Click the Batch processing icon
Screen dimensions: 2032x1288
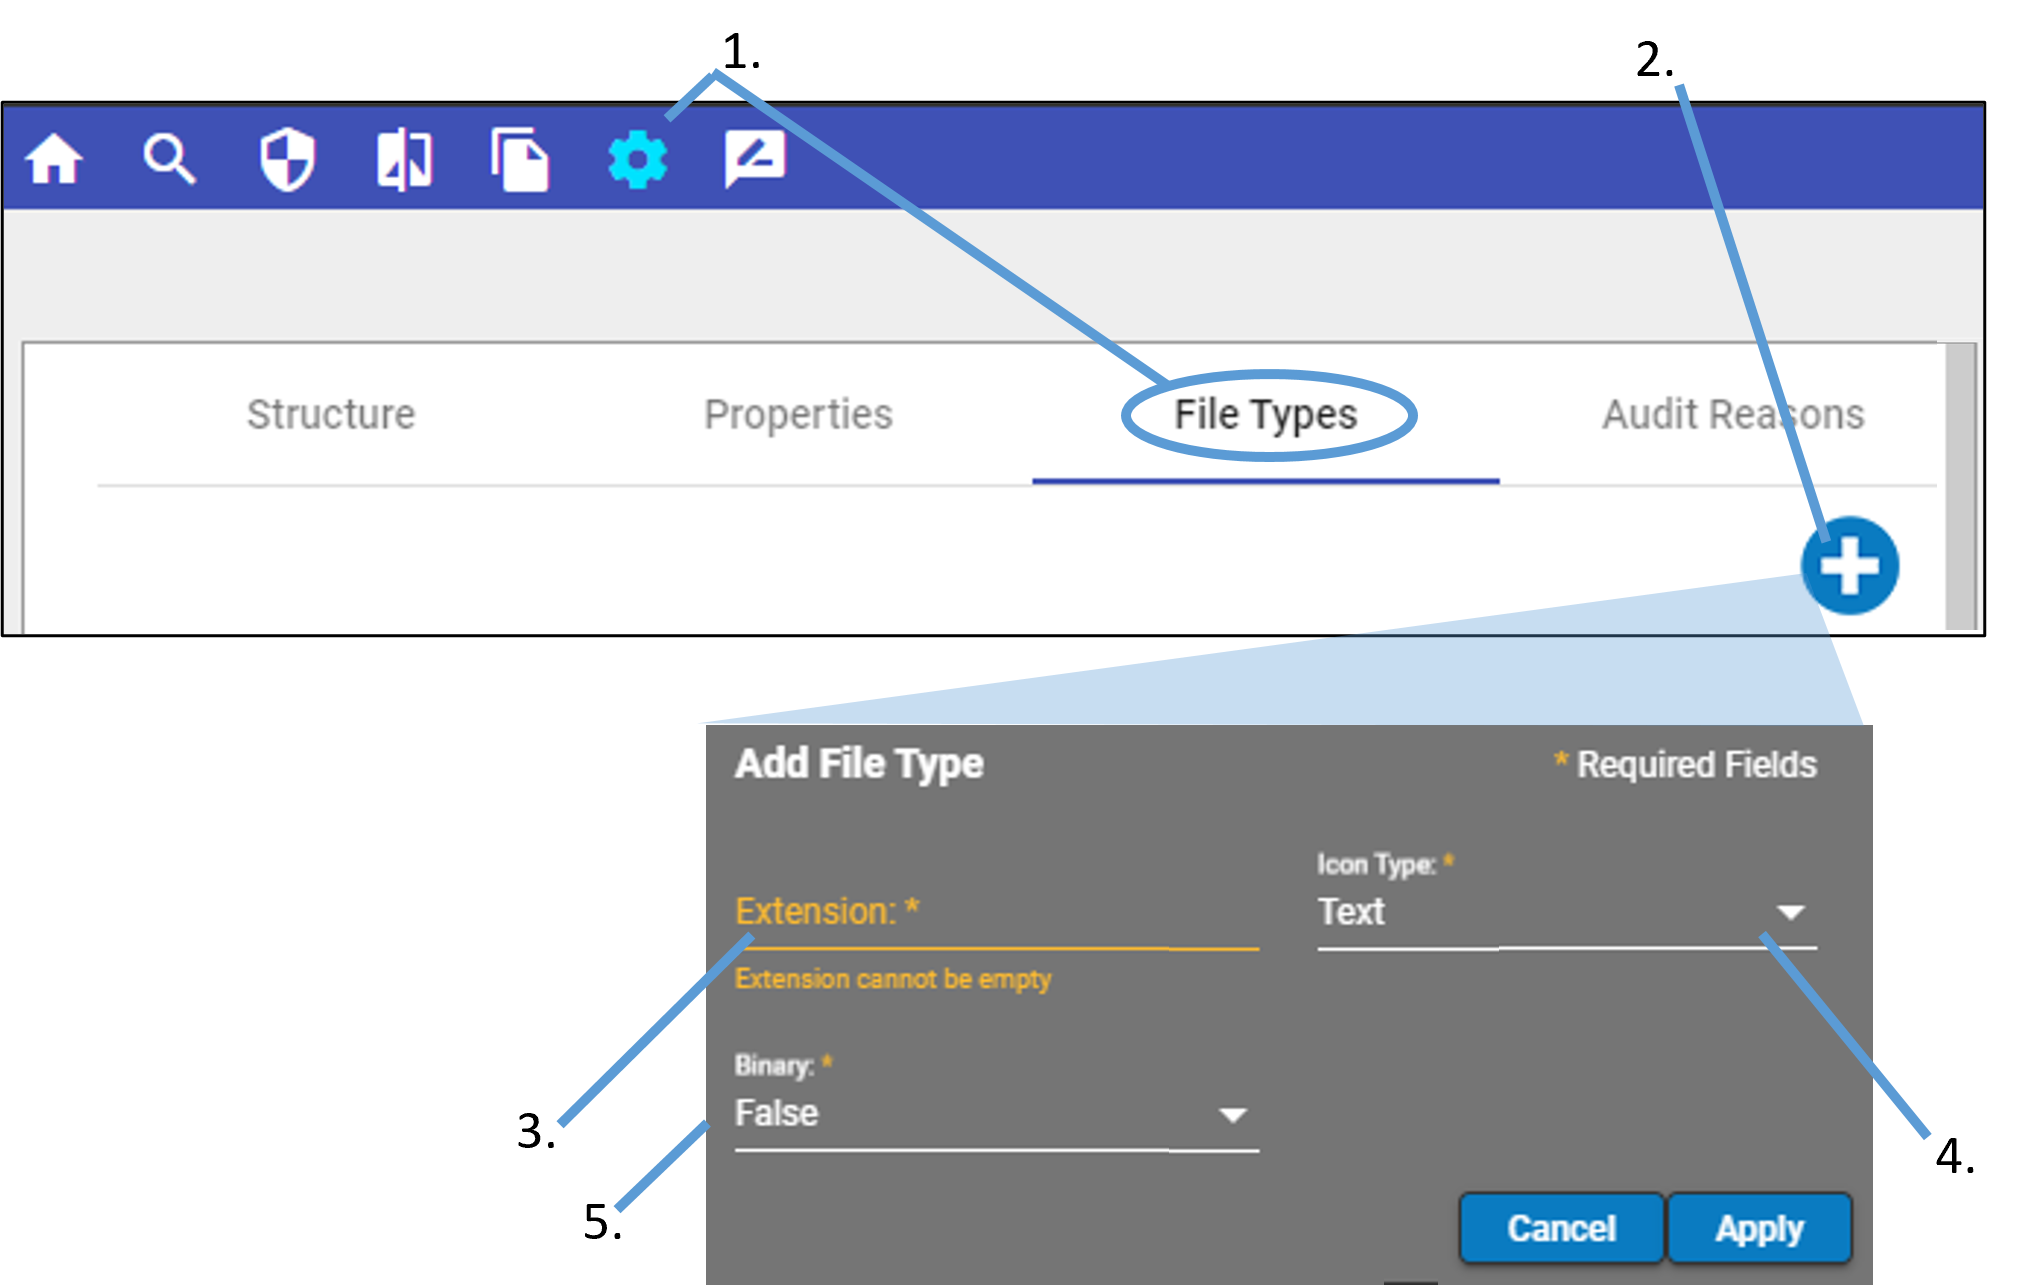coord(404,160)
